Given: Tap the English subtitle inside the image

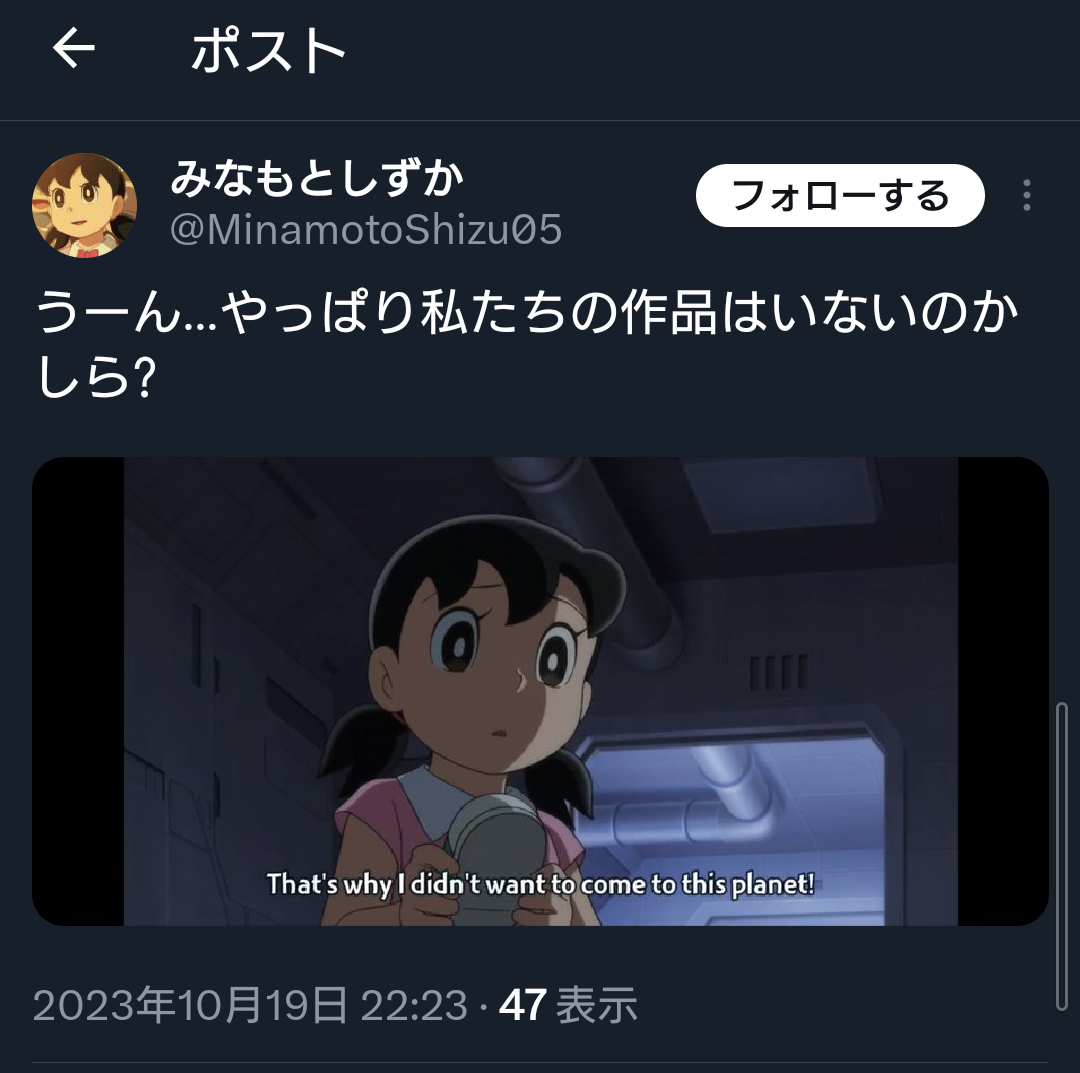Looking at the screenshot, I should click(540, 884).
